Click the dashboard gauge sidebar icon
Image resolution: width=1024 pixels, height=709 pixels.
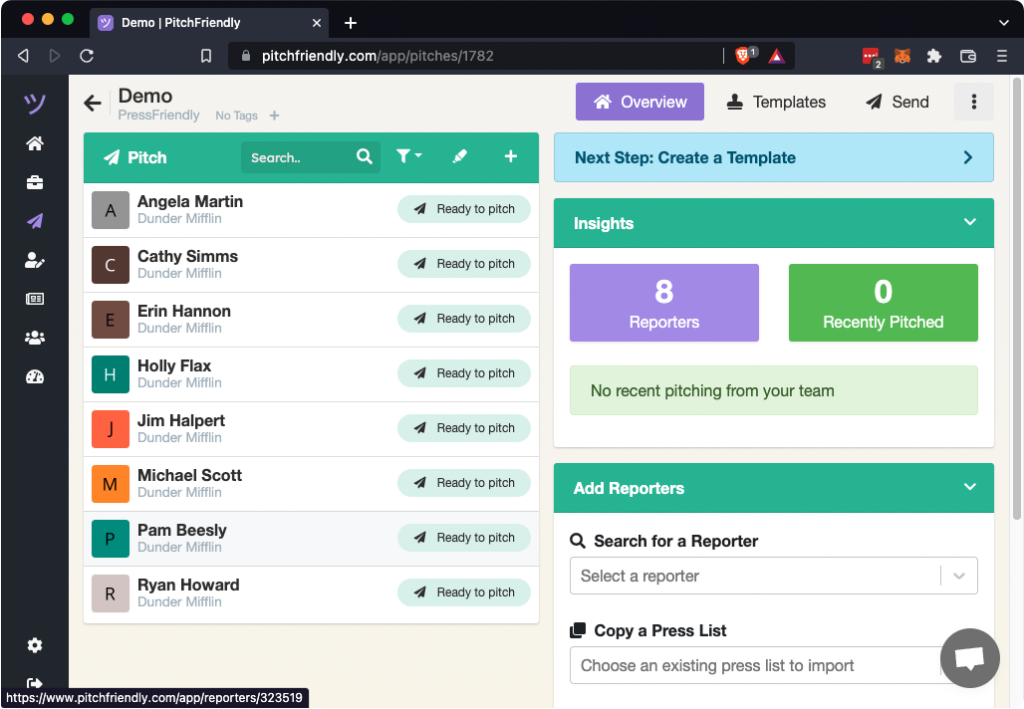click(35, 377)
